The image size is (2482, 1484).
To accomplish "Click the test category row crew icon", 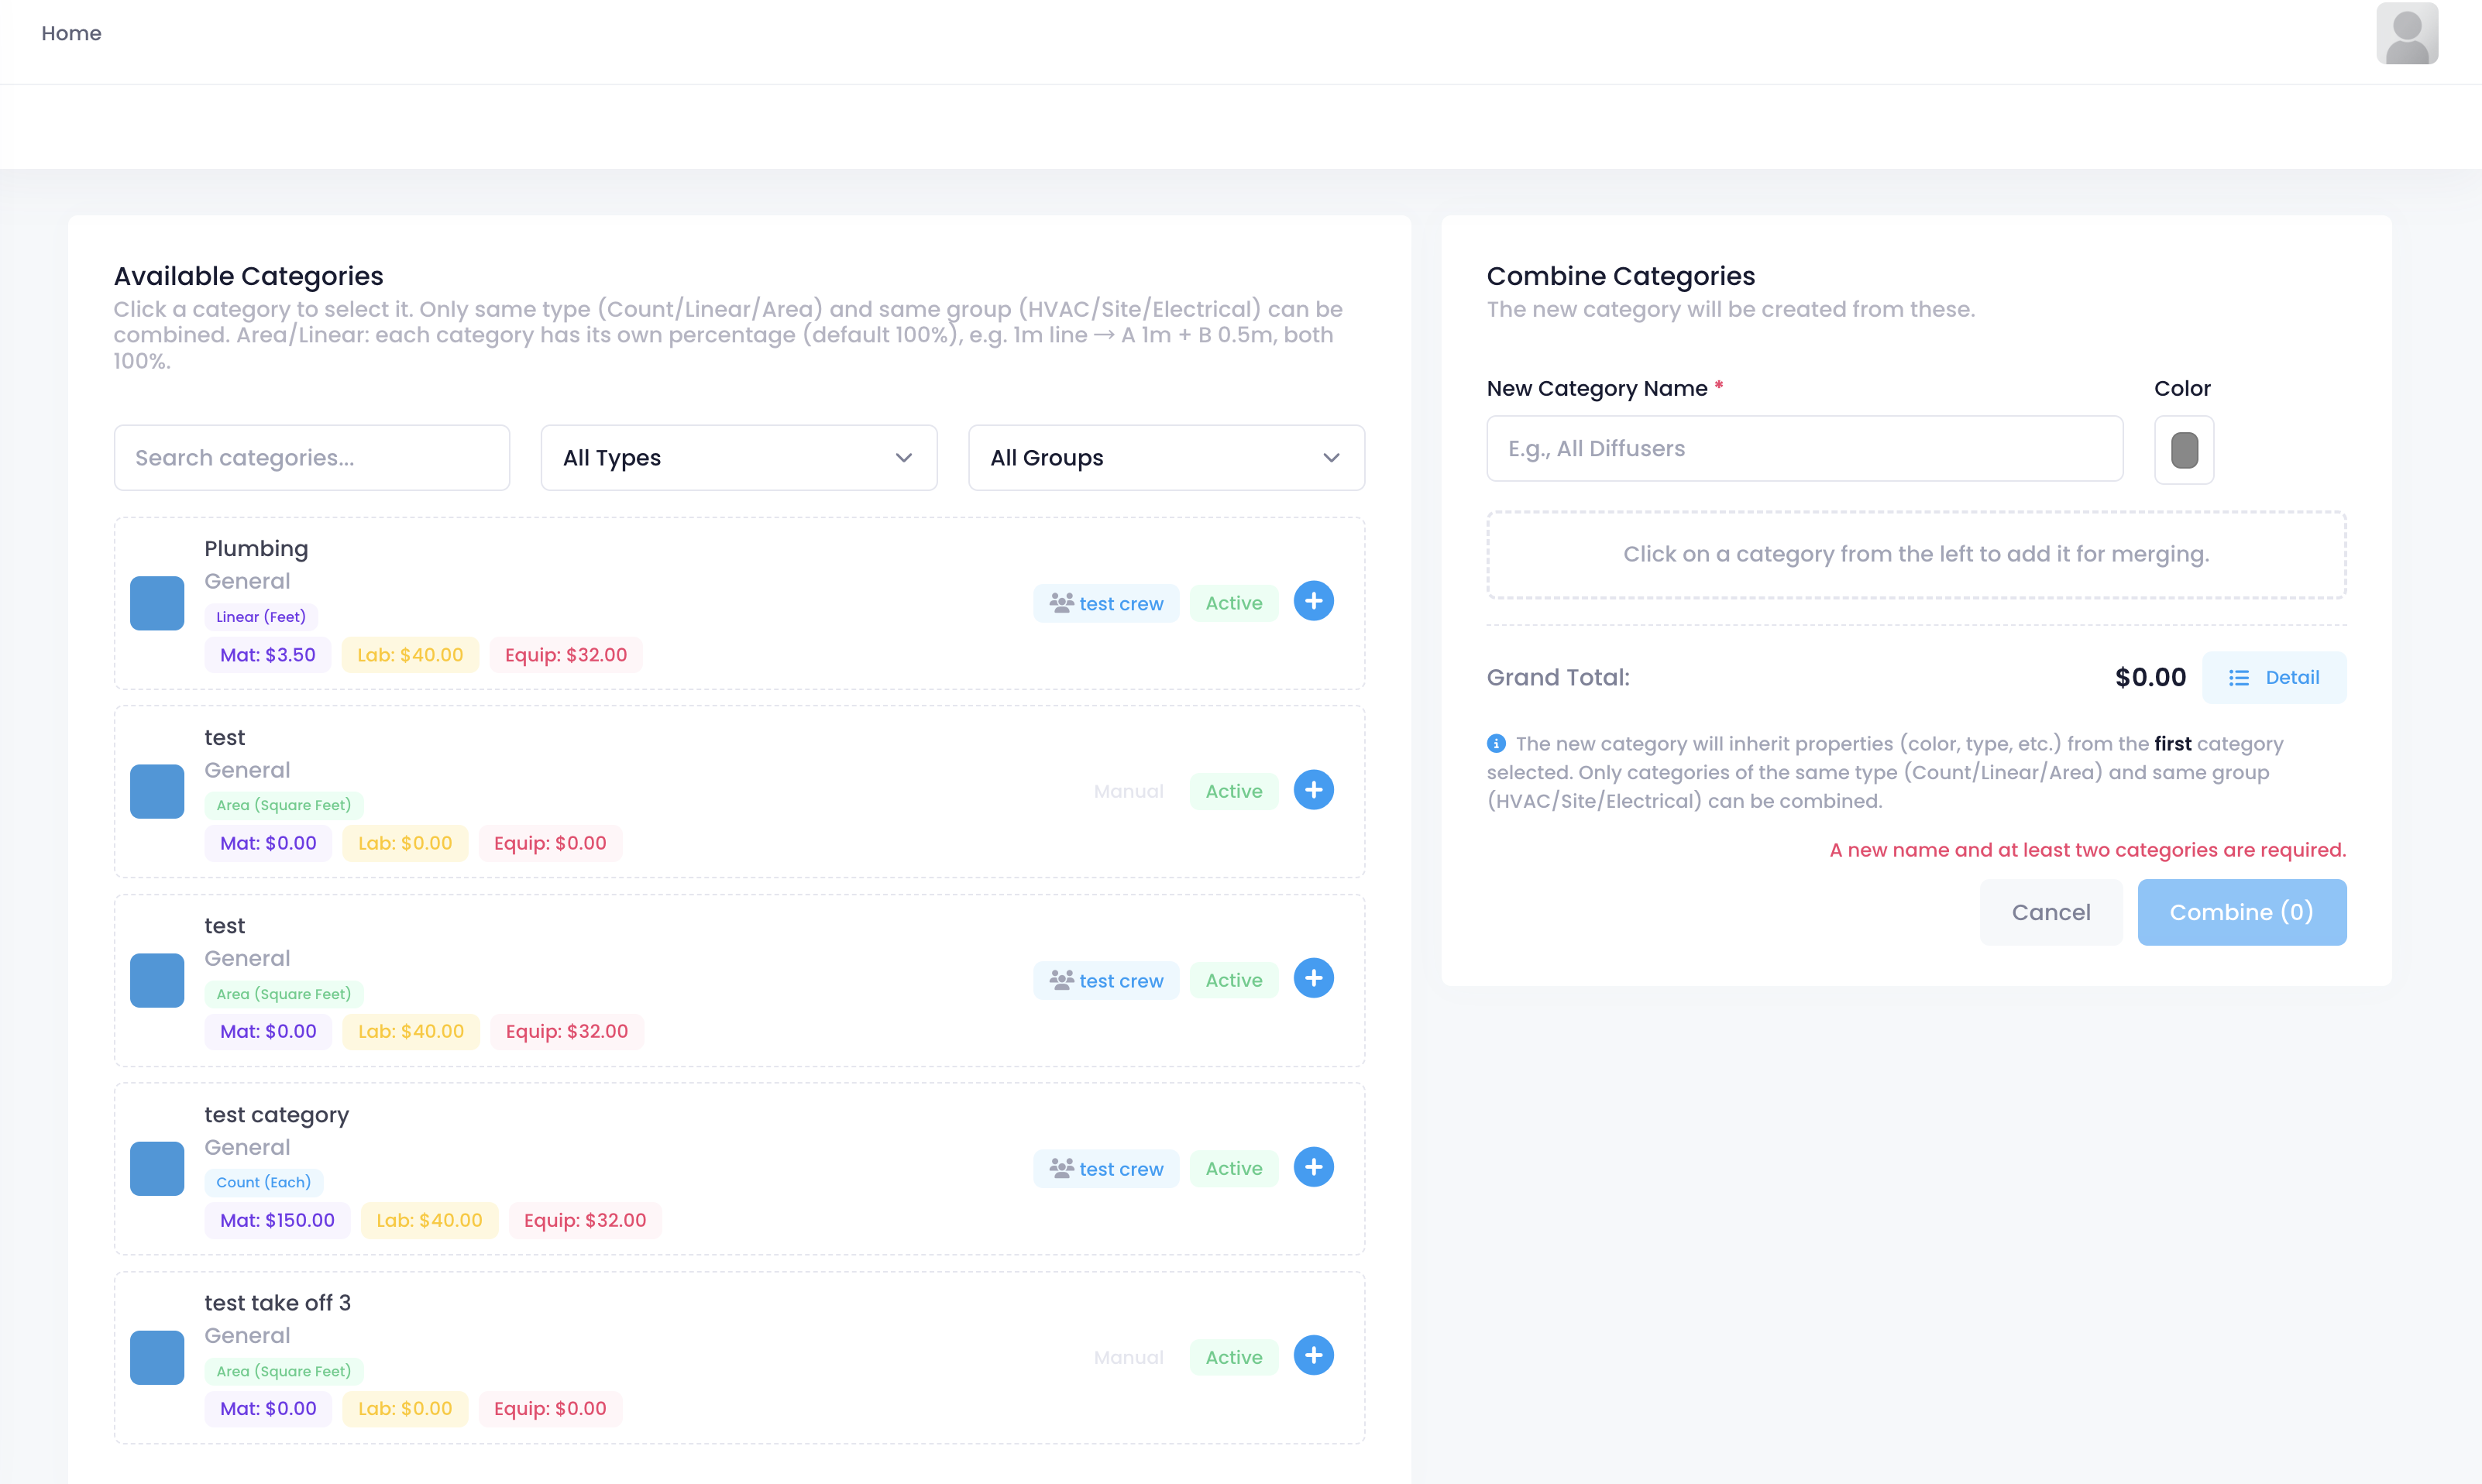I will click(1061, 1168).
